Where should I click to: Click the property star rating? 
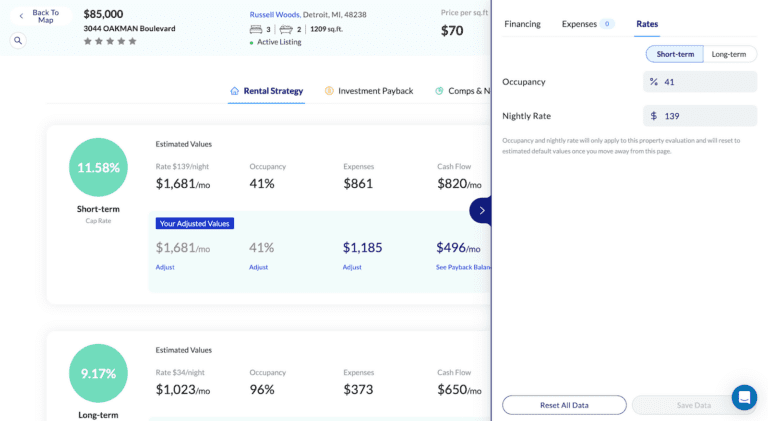point(110,41)
